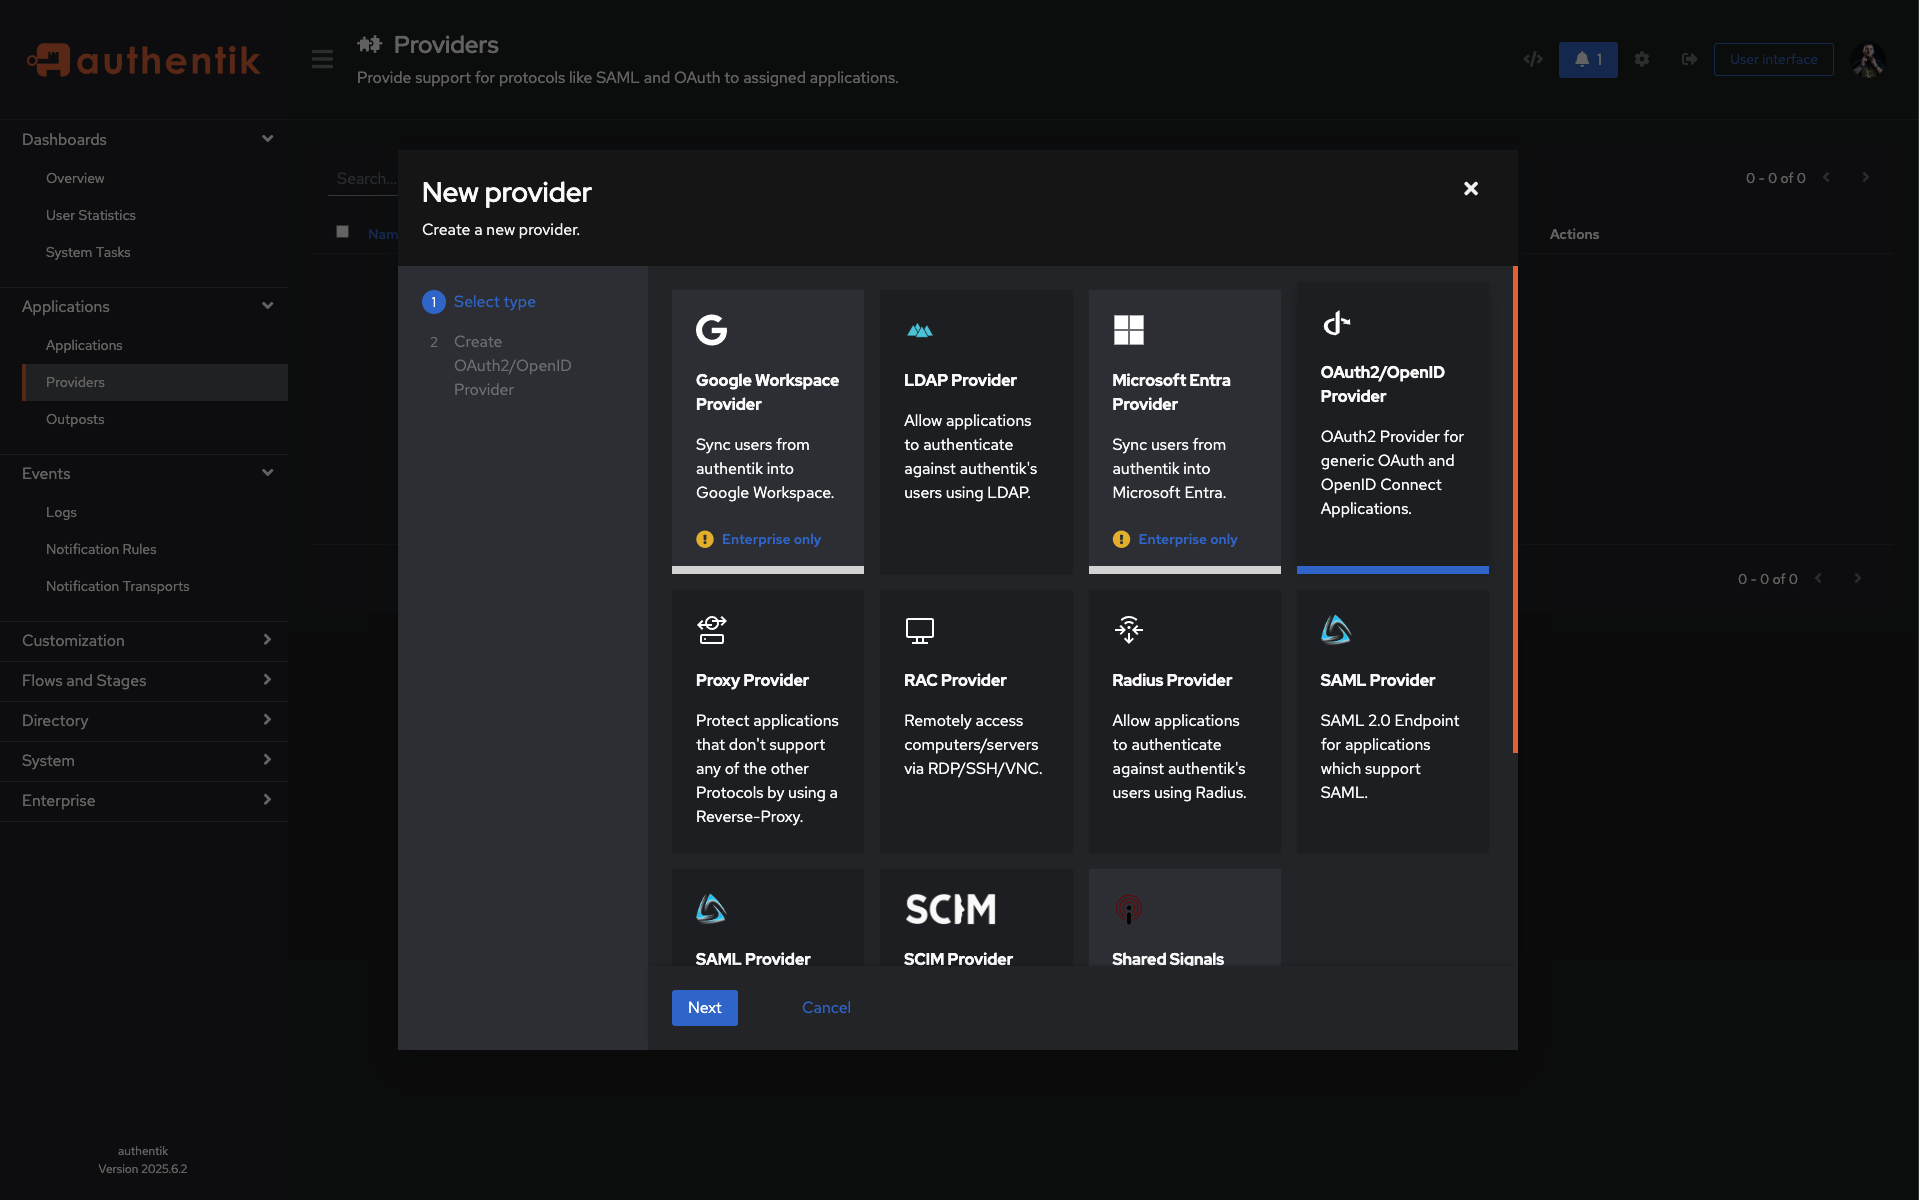Switch to User interface

(1773, 59)
